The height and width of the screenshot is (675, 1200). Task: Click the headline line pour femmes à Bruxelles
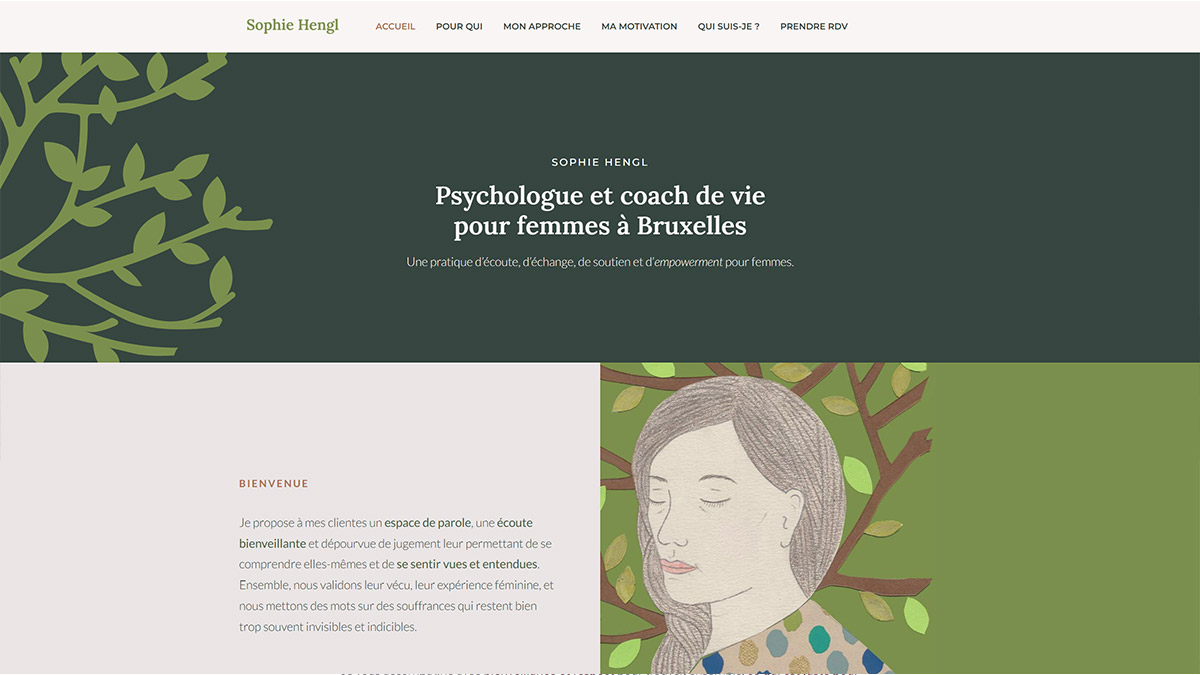600,226
